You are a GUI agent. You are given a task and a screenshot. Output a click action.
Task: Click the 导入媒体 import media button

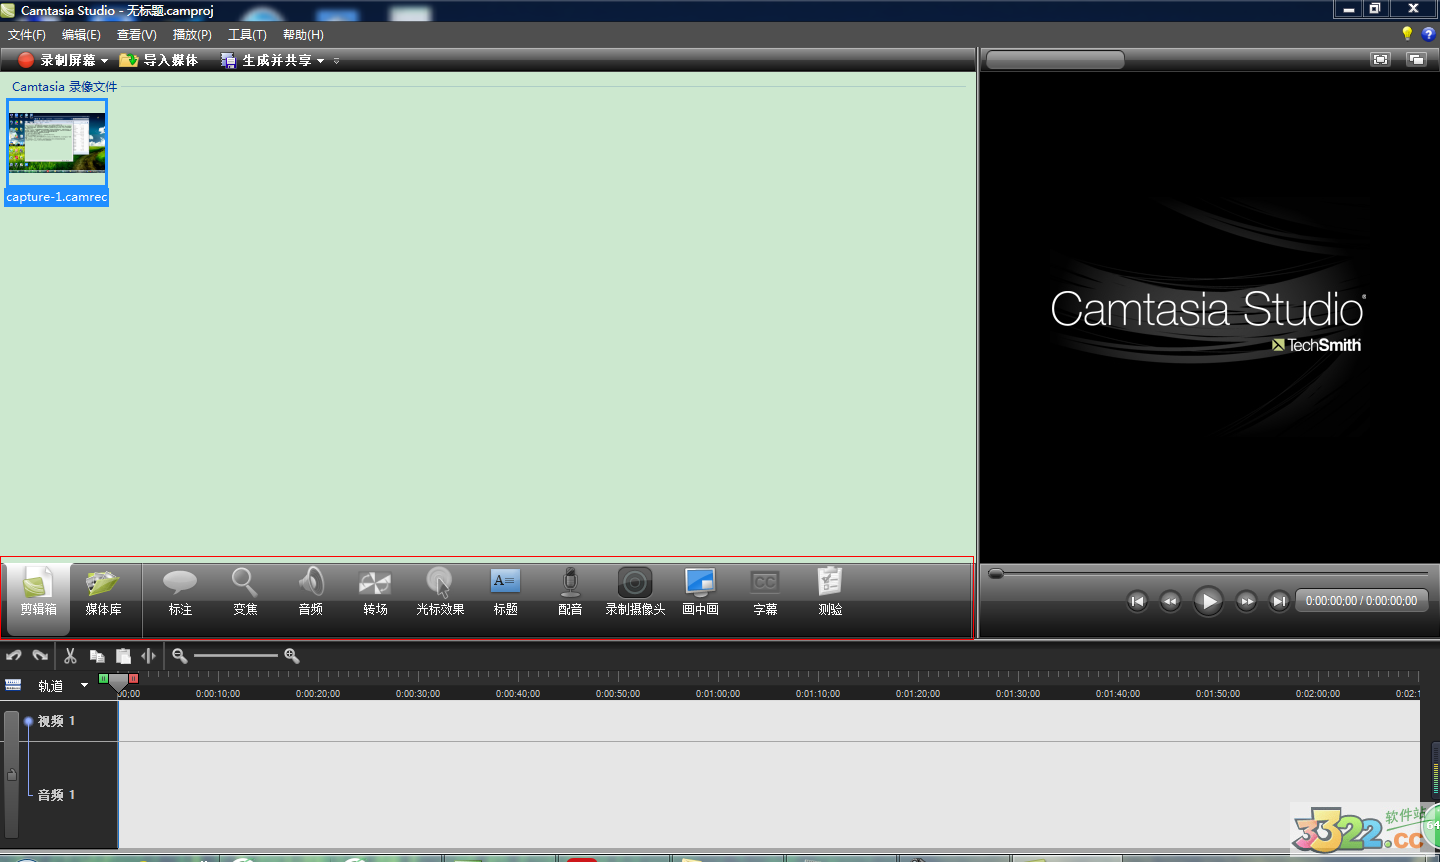click(159, 60)
